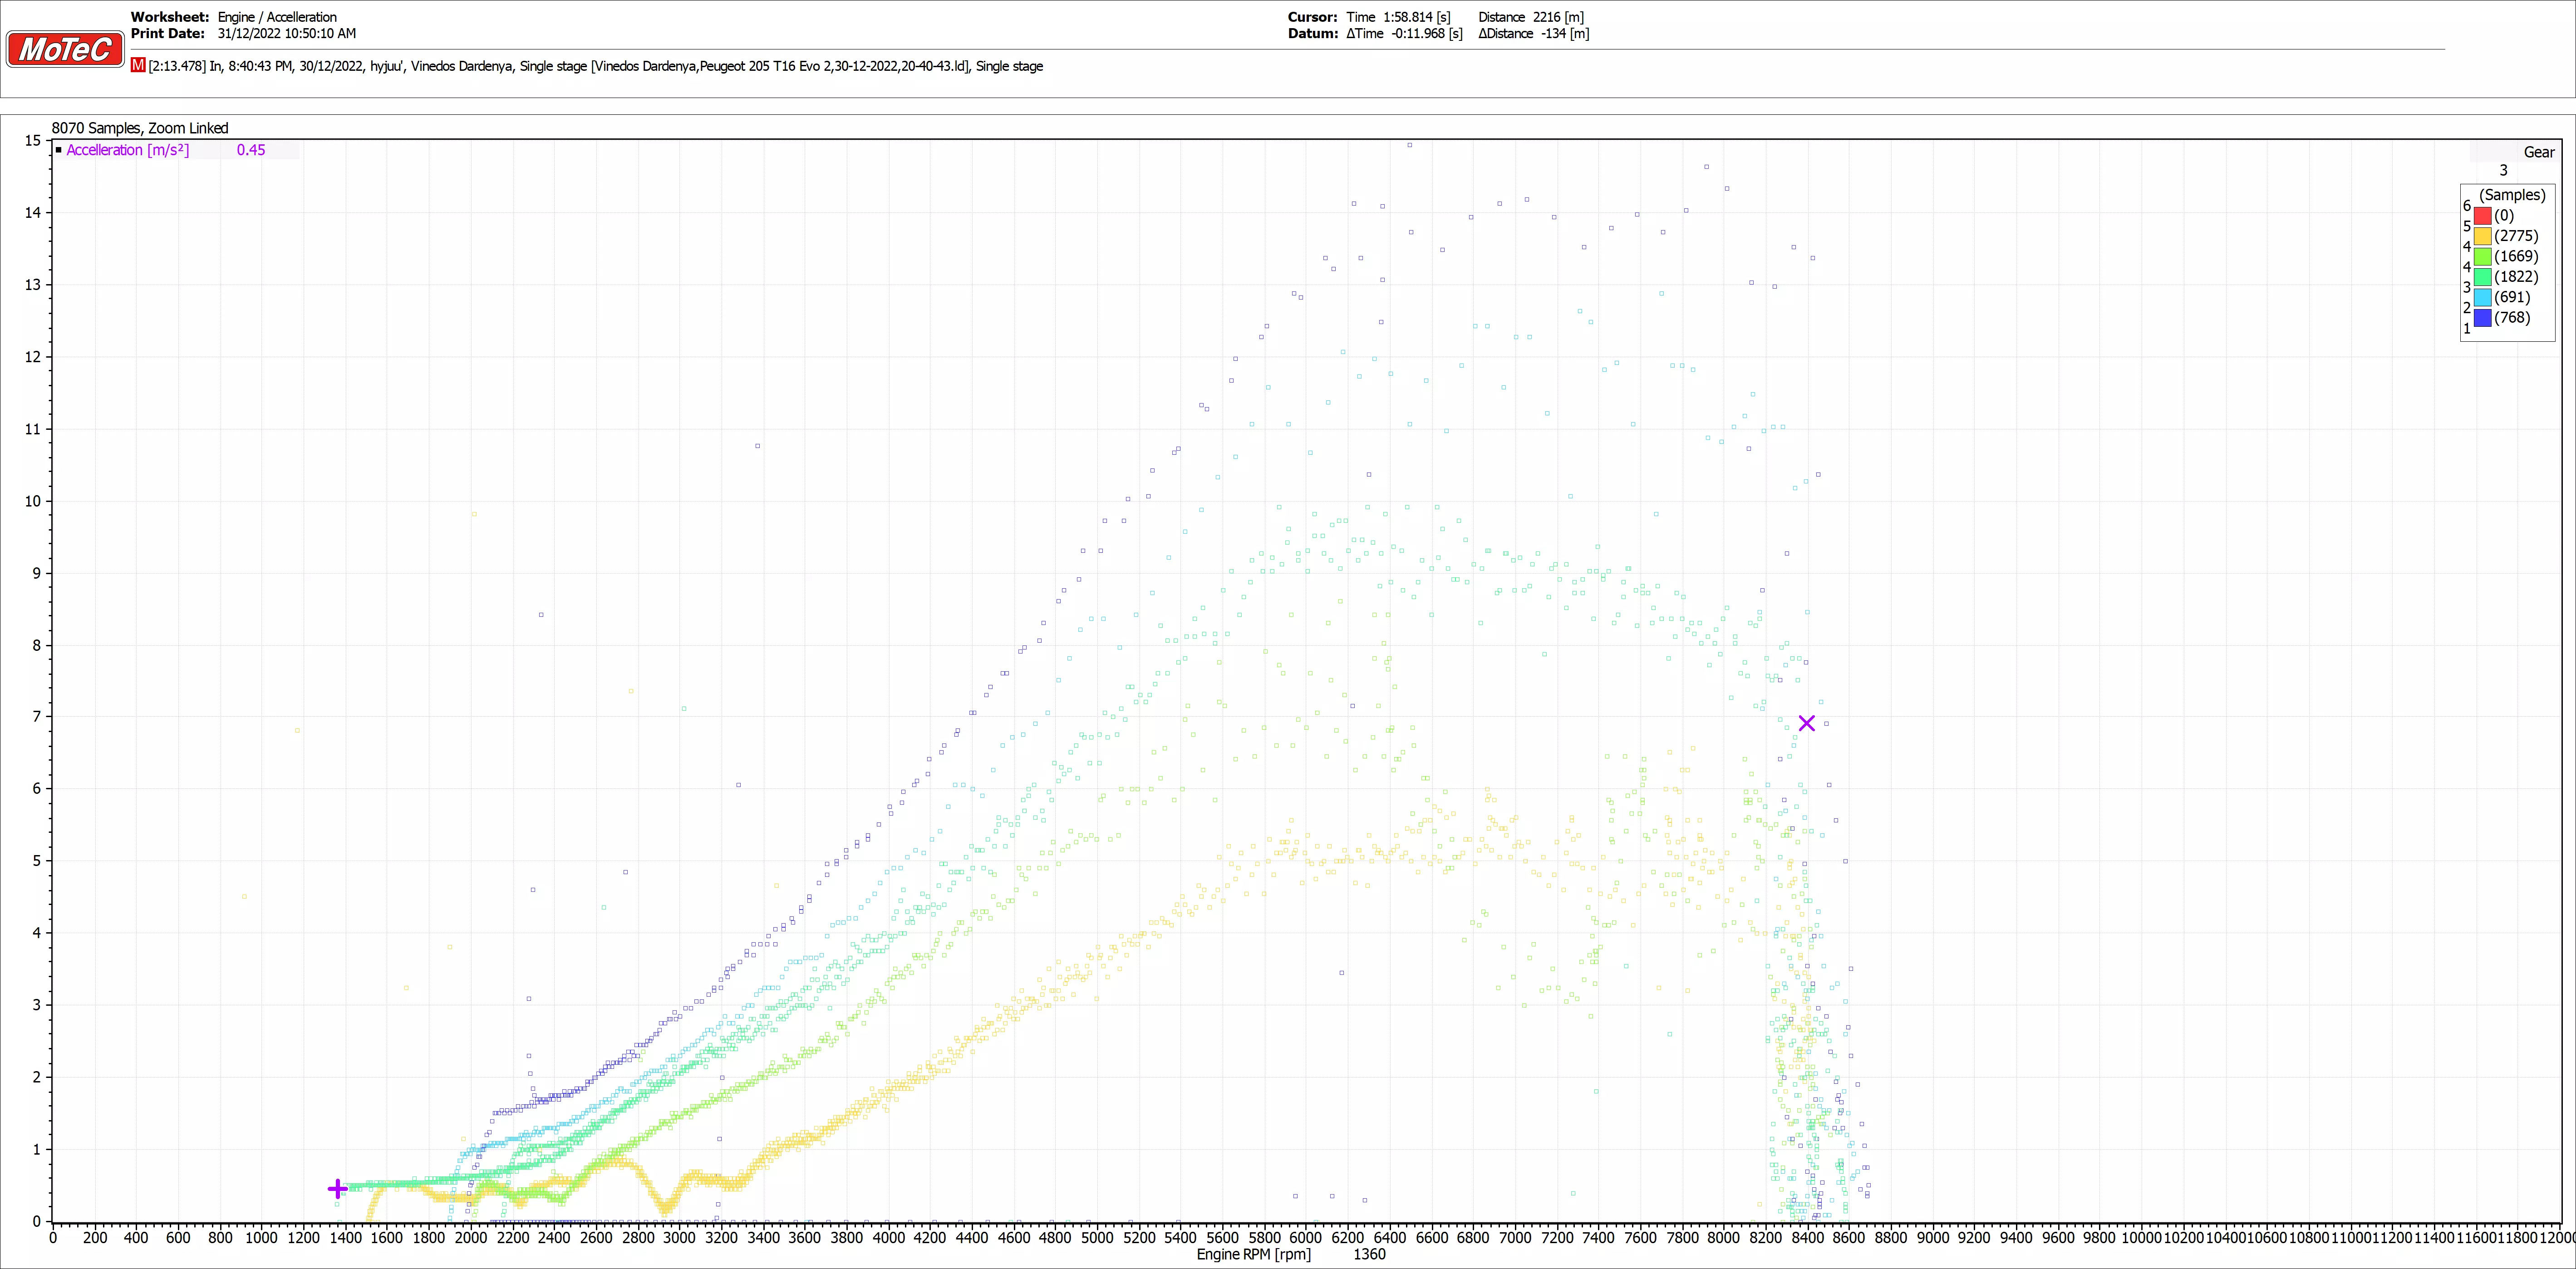
Task: Click the 8070 Samples, Zoom Linked title
Action: tap(140, 128)
